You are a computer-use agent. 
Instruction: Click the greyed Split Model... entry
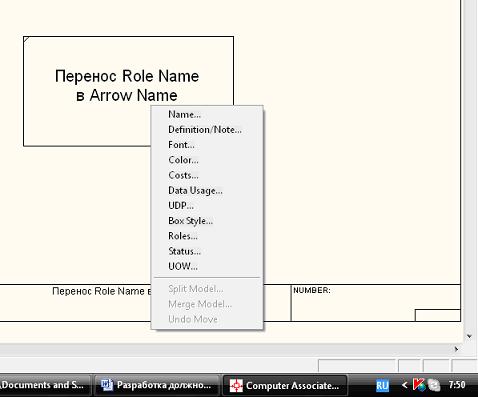[x=207, y=289]
